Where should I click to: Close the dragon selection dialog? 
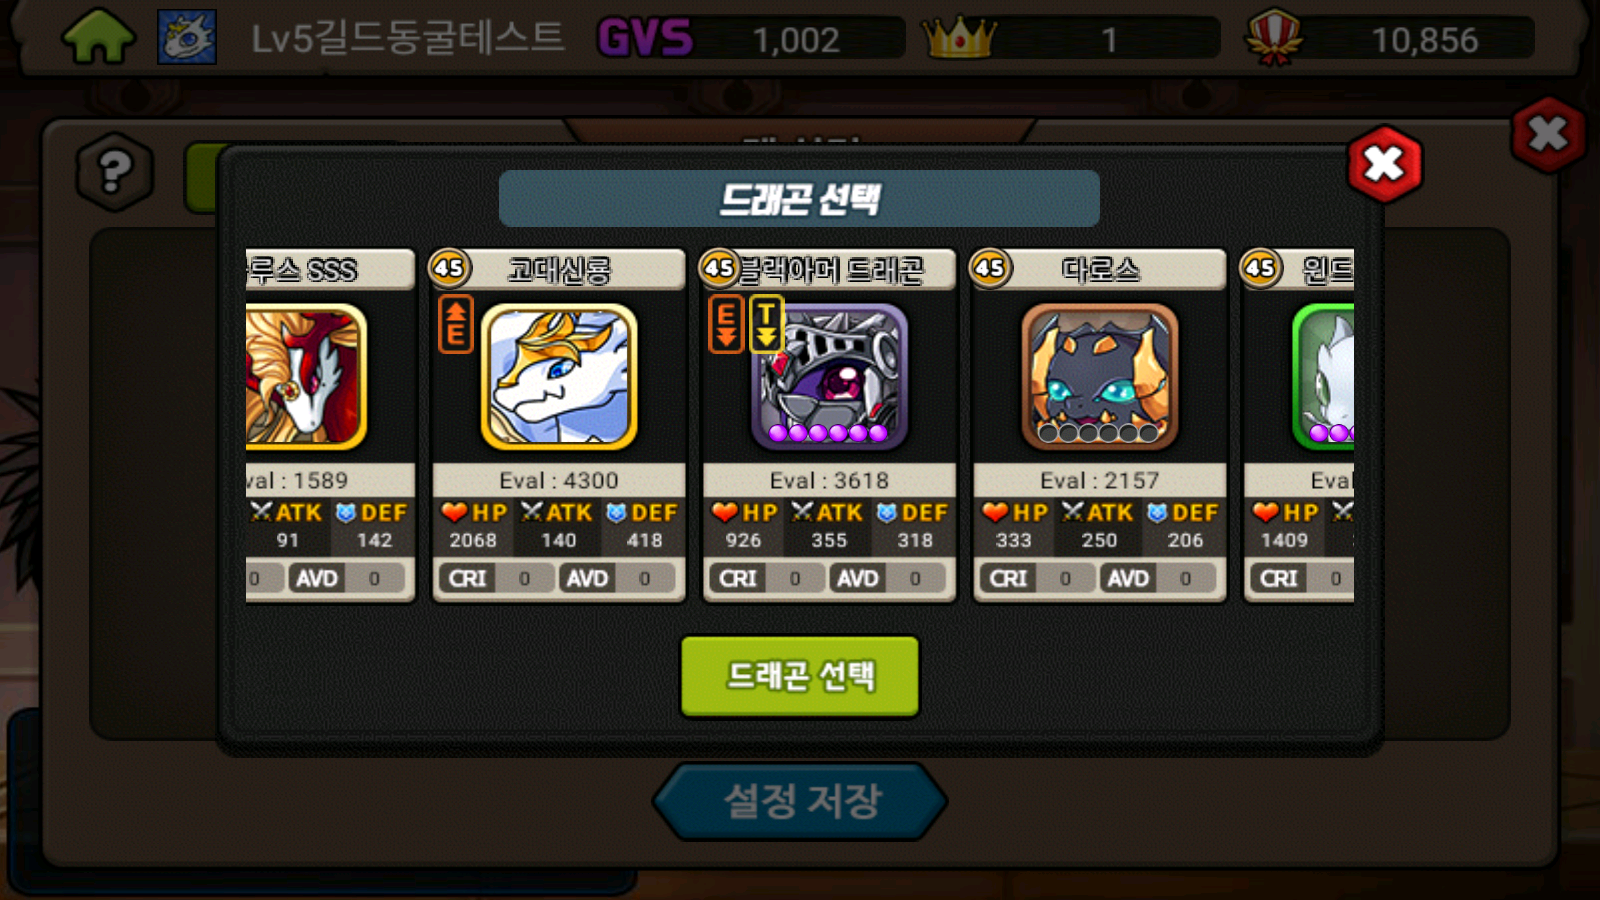tap(1385, 164)
